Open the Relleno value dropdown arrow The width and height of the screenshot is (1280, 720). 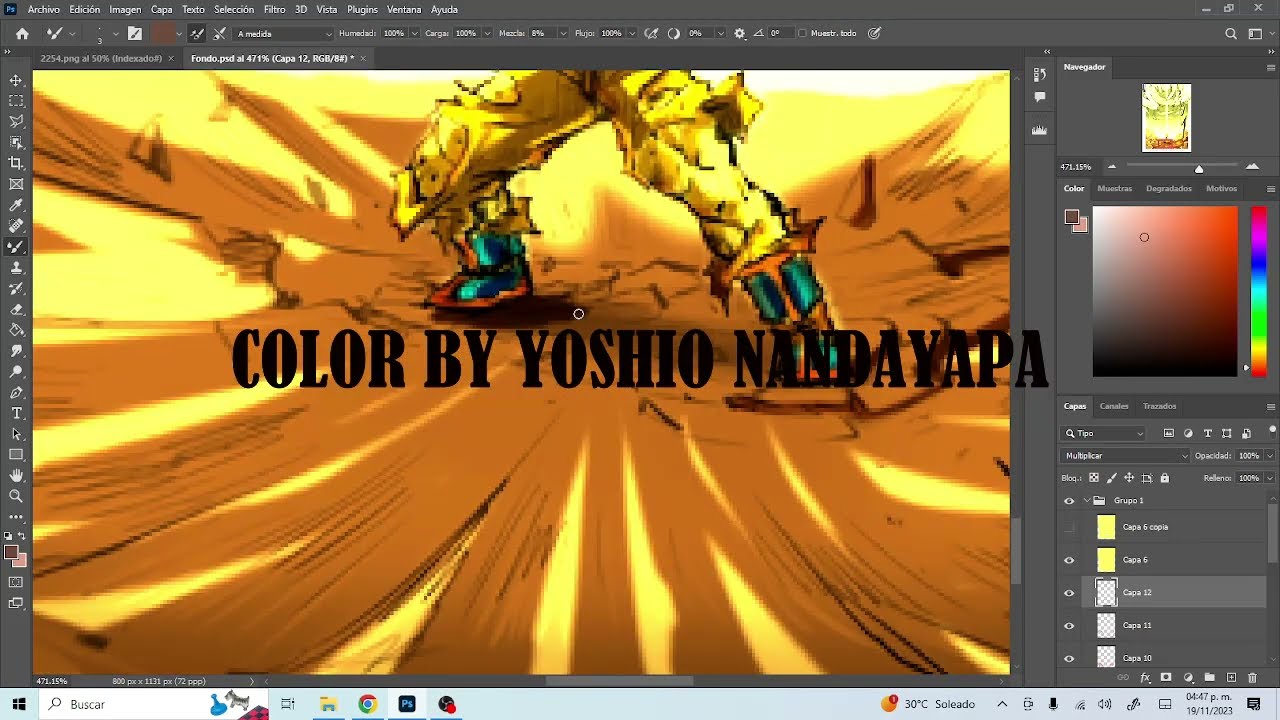click(x=1270, y=478)
